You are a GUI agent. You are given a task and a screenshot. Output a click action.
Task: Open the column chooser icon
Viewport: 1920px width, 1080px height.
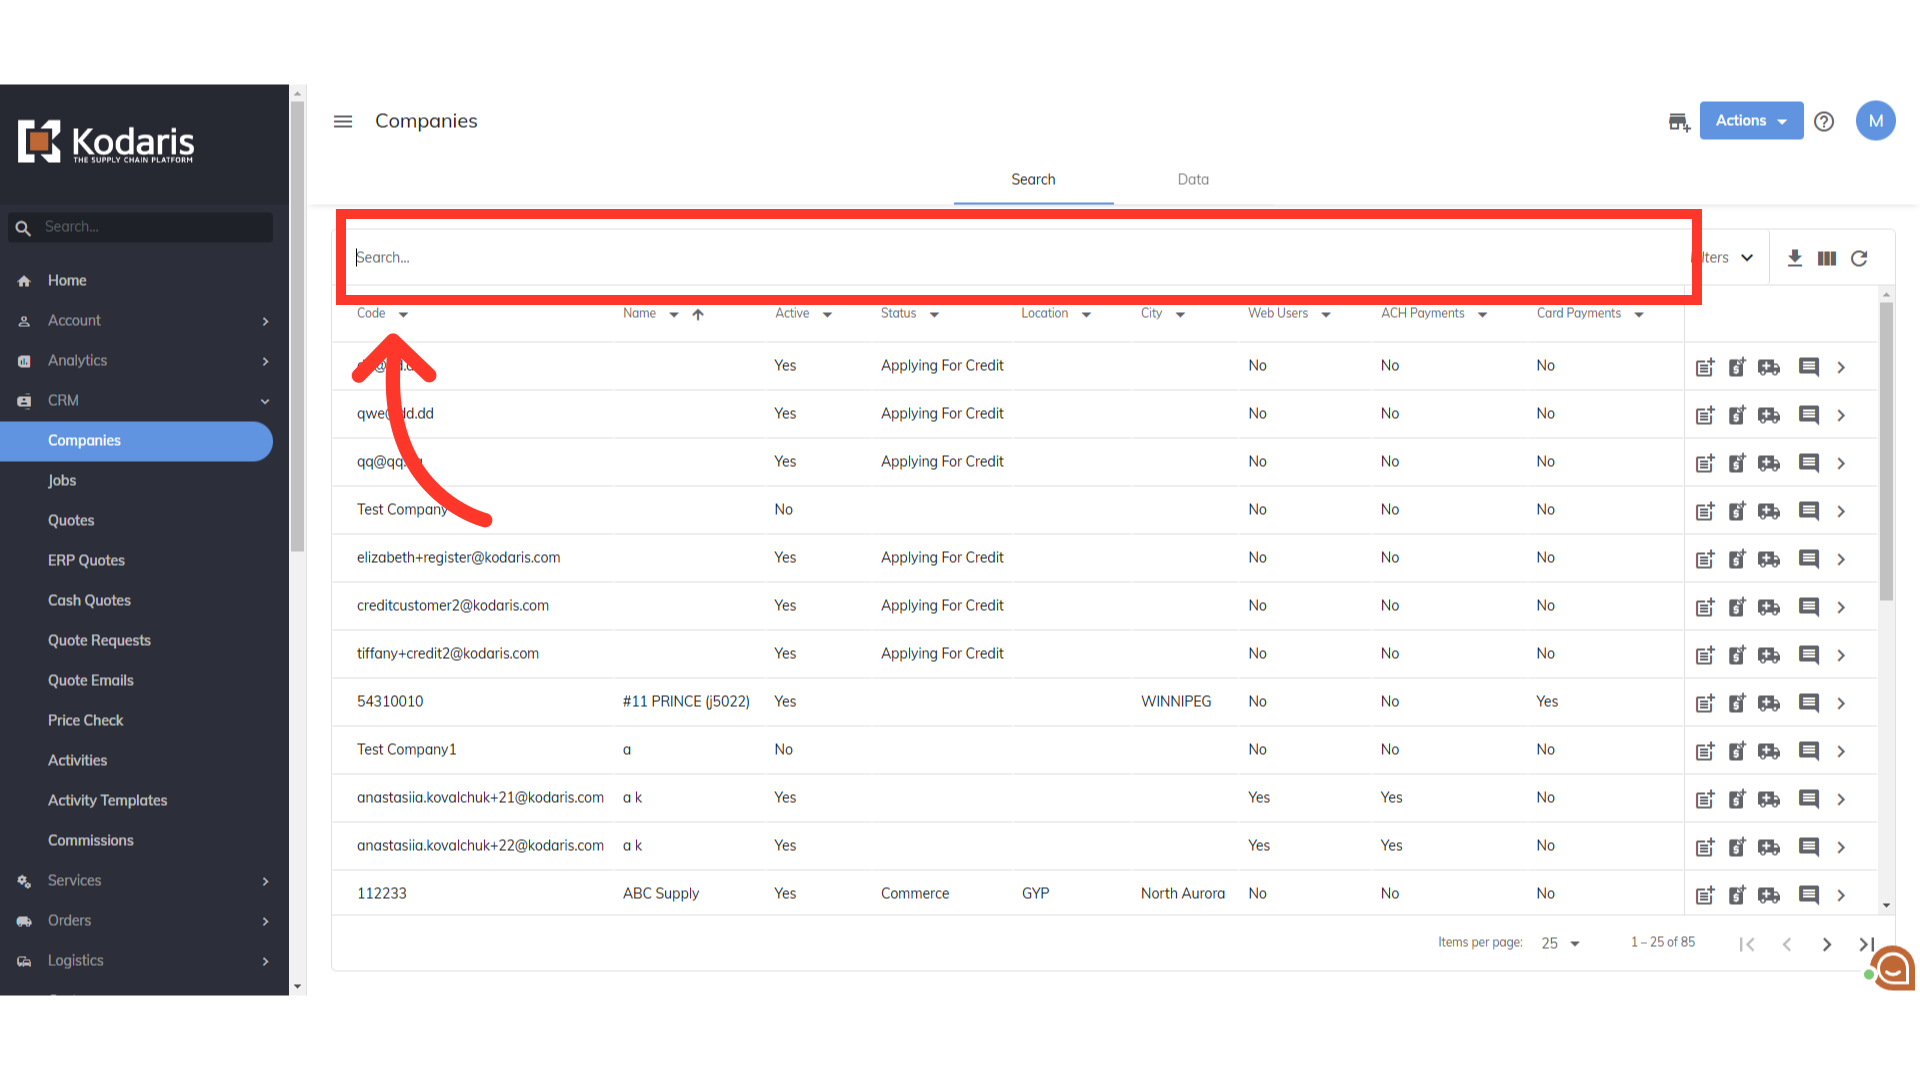[1827, 258]
